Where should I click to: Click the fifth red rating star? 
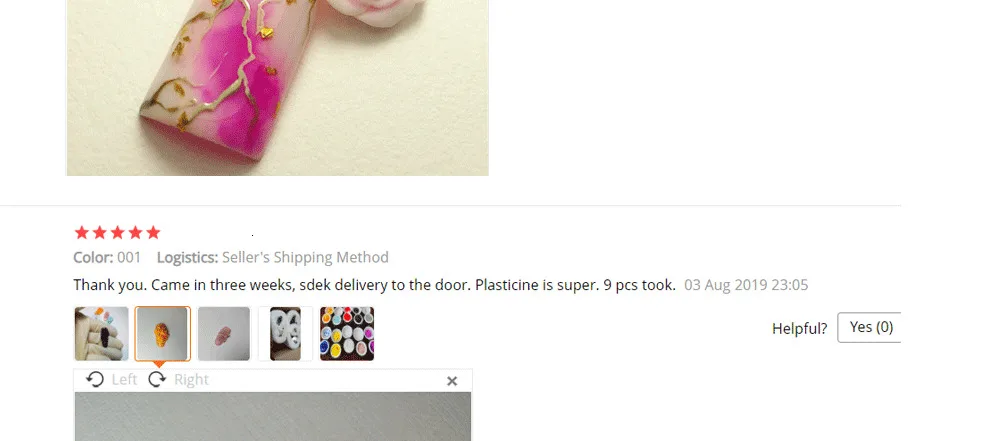(153, 232)
